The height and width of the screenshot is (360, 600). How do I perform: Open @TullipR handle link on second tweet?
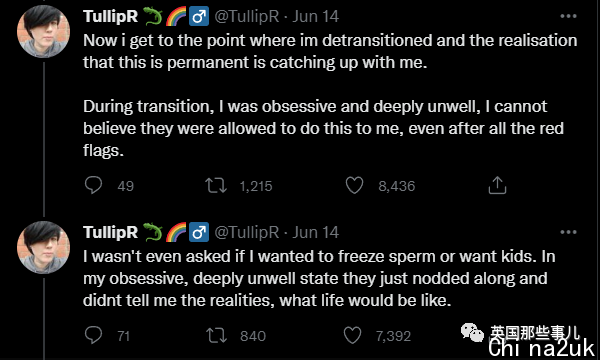tap(247, 232)
